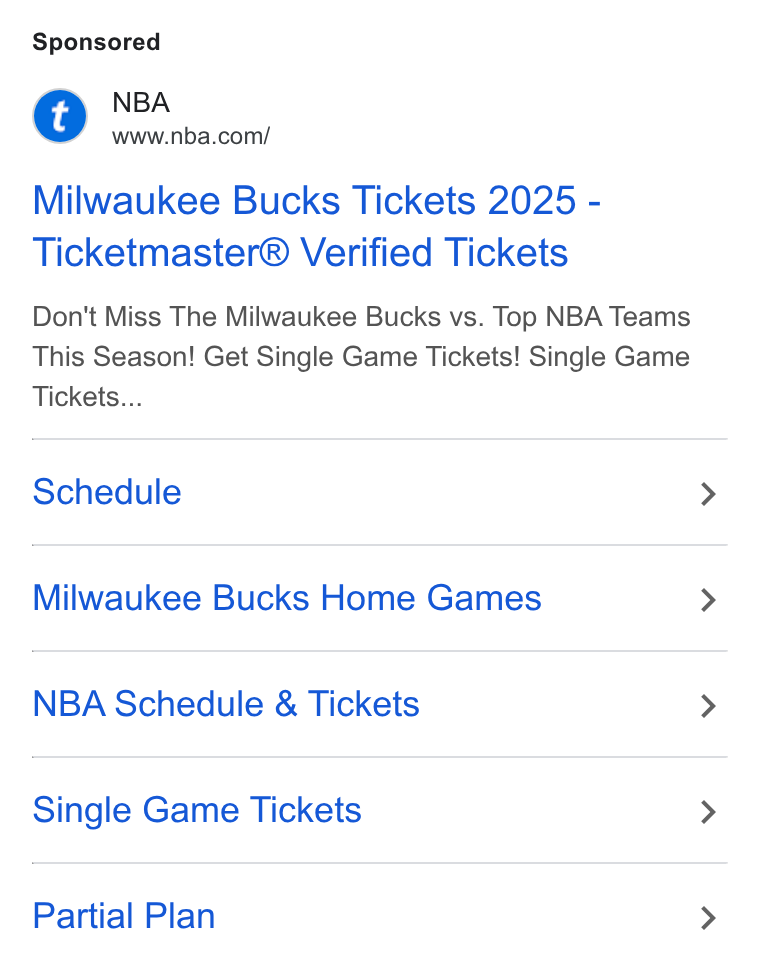Click the "2025" text in the ad headline
Viewport: 760px width, 968px height.
(532, 201)
